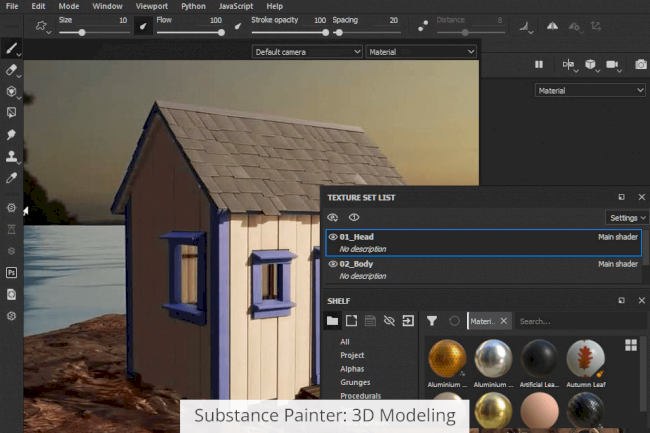Open the Edit menu
The image size is (650, 433).
click(38, 6)
